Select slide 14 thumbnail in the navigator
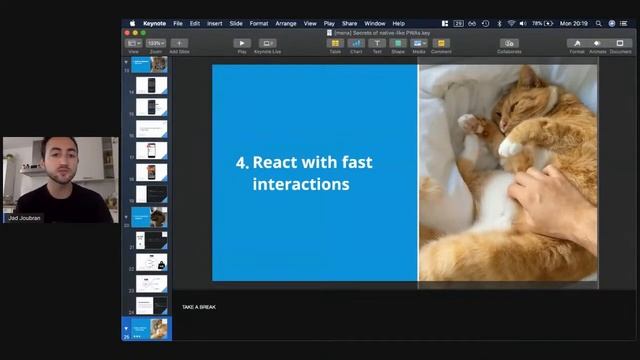The width and height of the screenshot is (640, 360). [151, 85]
